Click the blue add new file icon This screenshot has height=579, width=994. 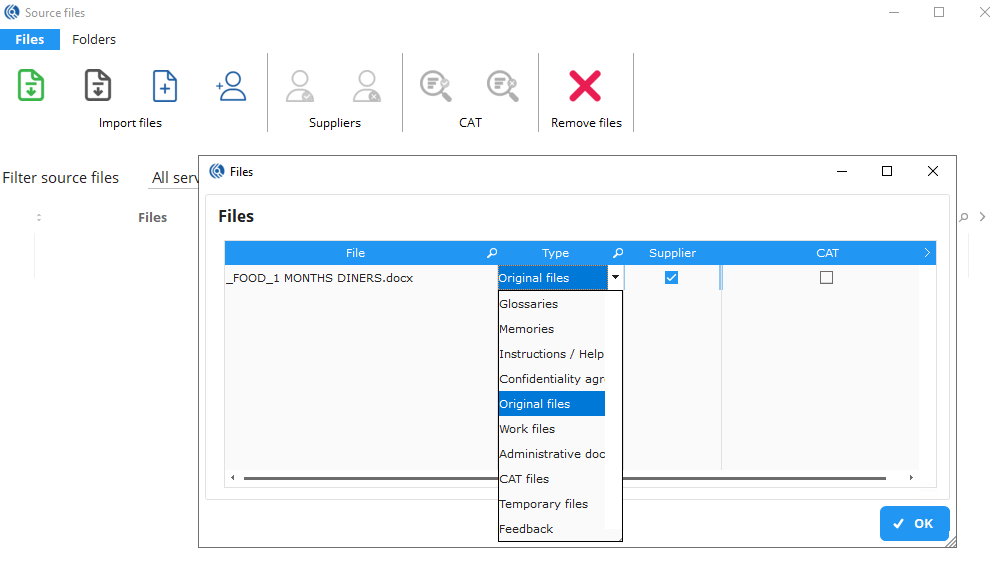(164, 86)
